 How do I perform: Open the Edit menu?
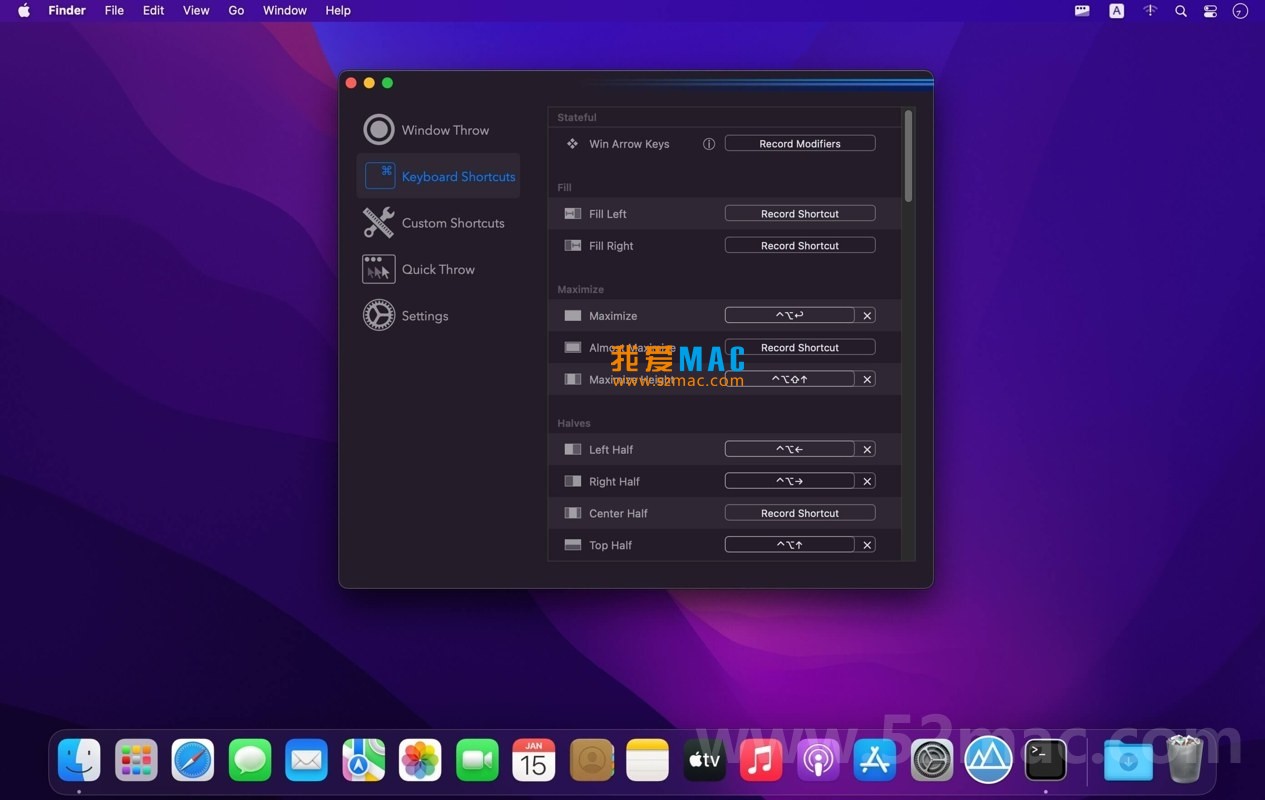point(153,10)
